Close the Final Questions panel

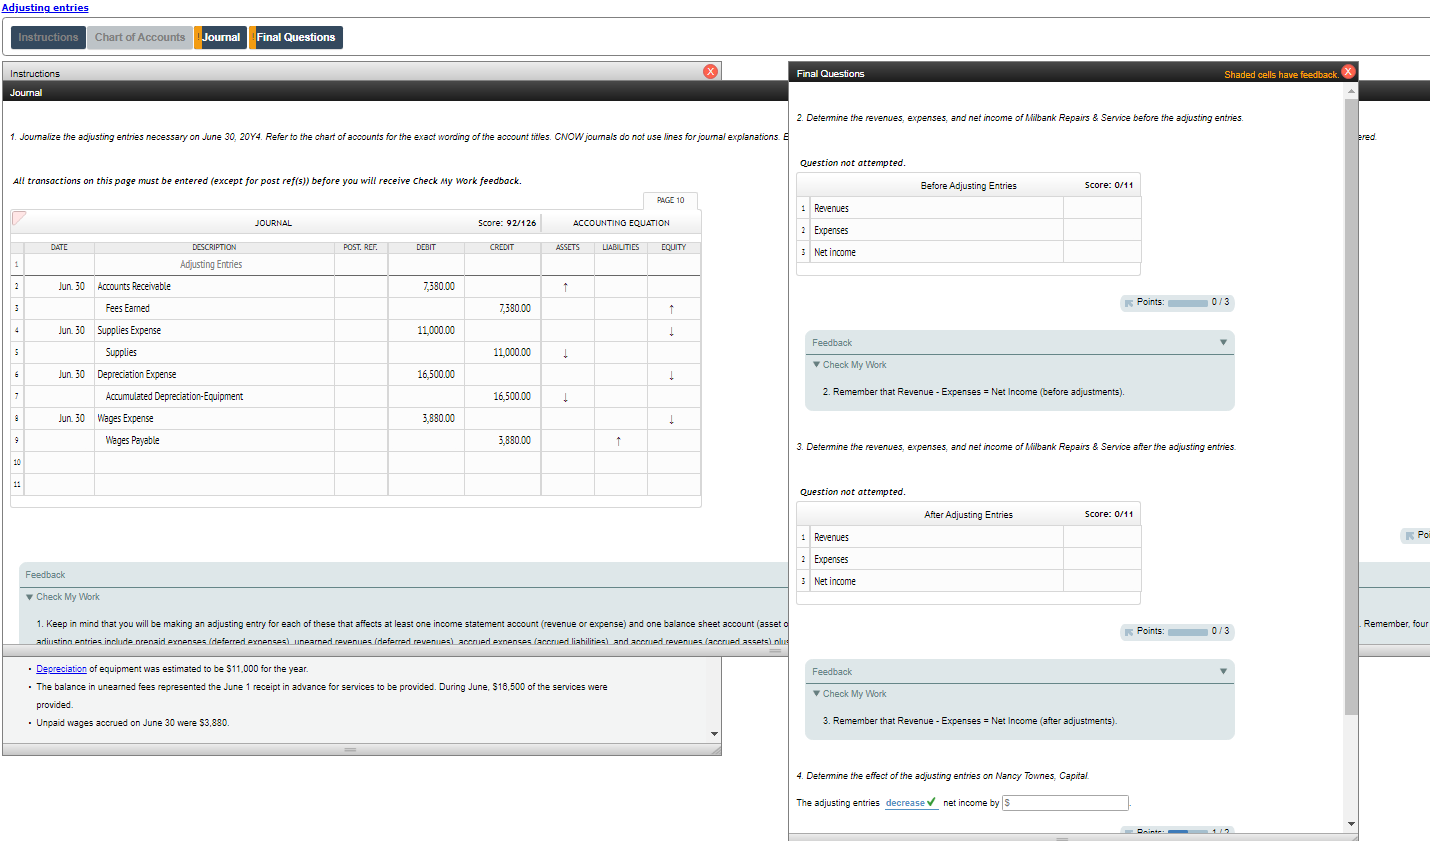(x=1348, y=71)
